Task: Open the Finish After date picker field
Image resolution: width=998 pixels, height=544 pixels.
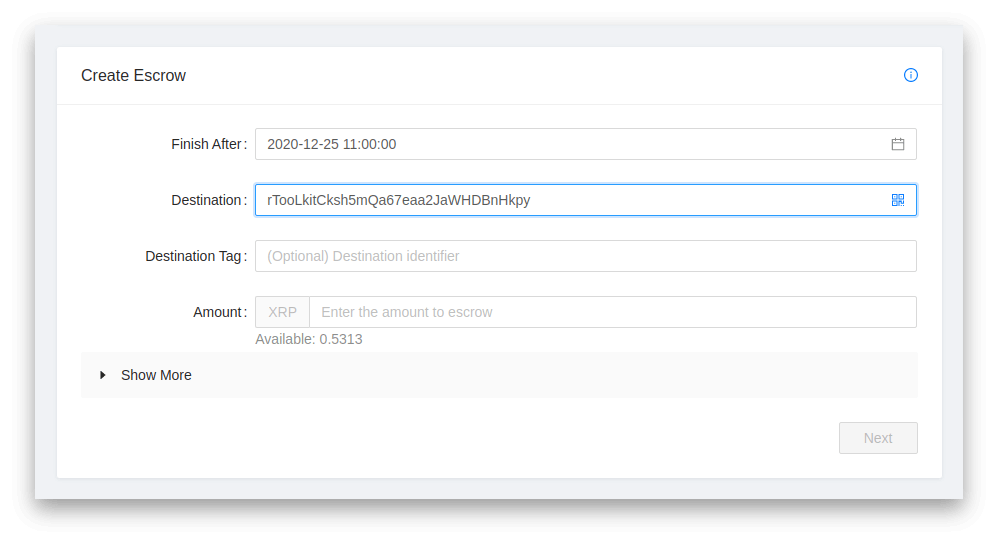Action: click(586, 144)
